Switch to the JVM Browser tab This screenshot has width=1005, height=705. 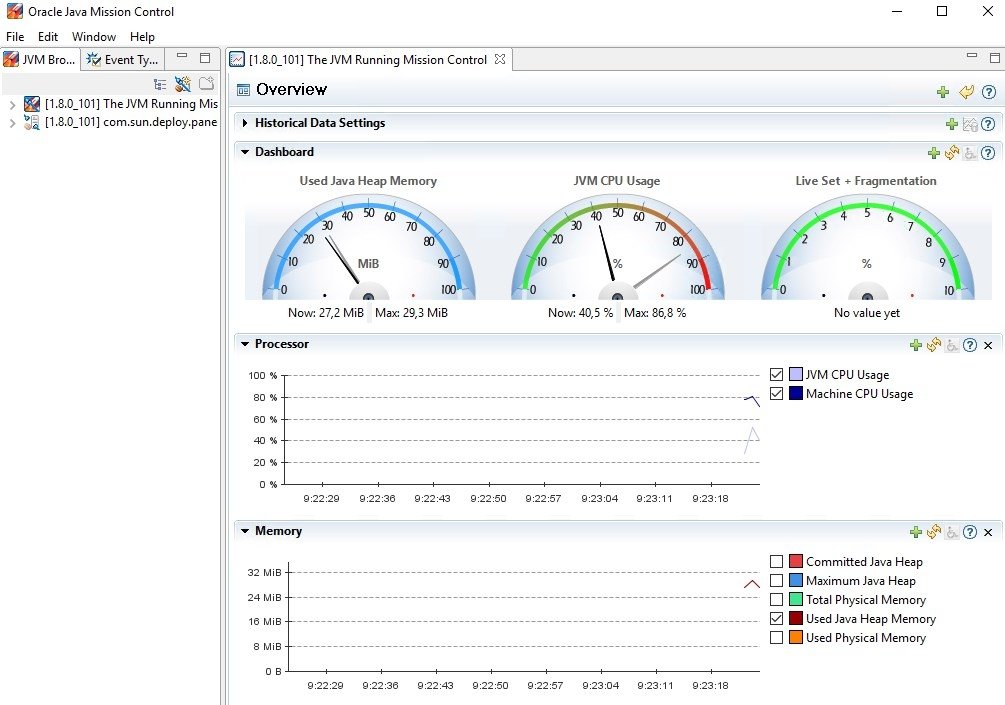click(x=40, y=60)
